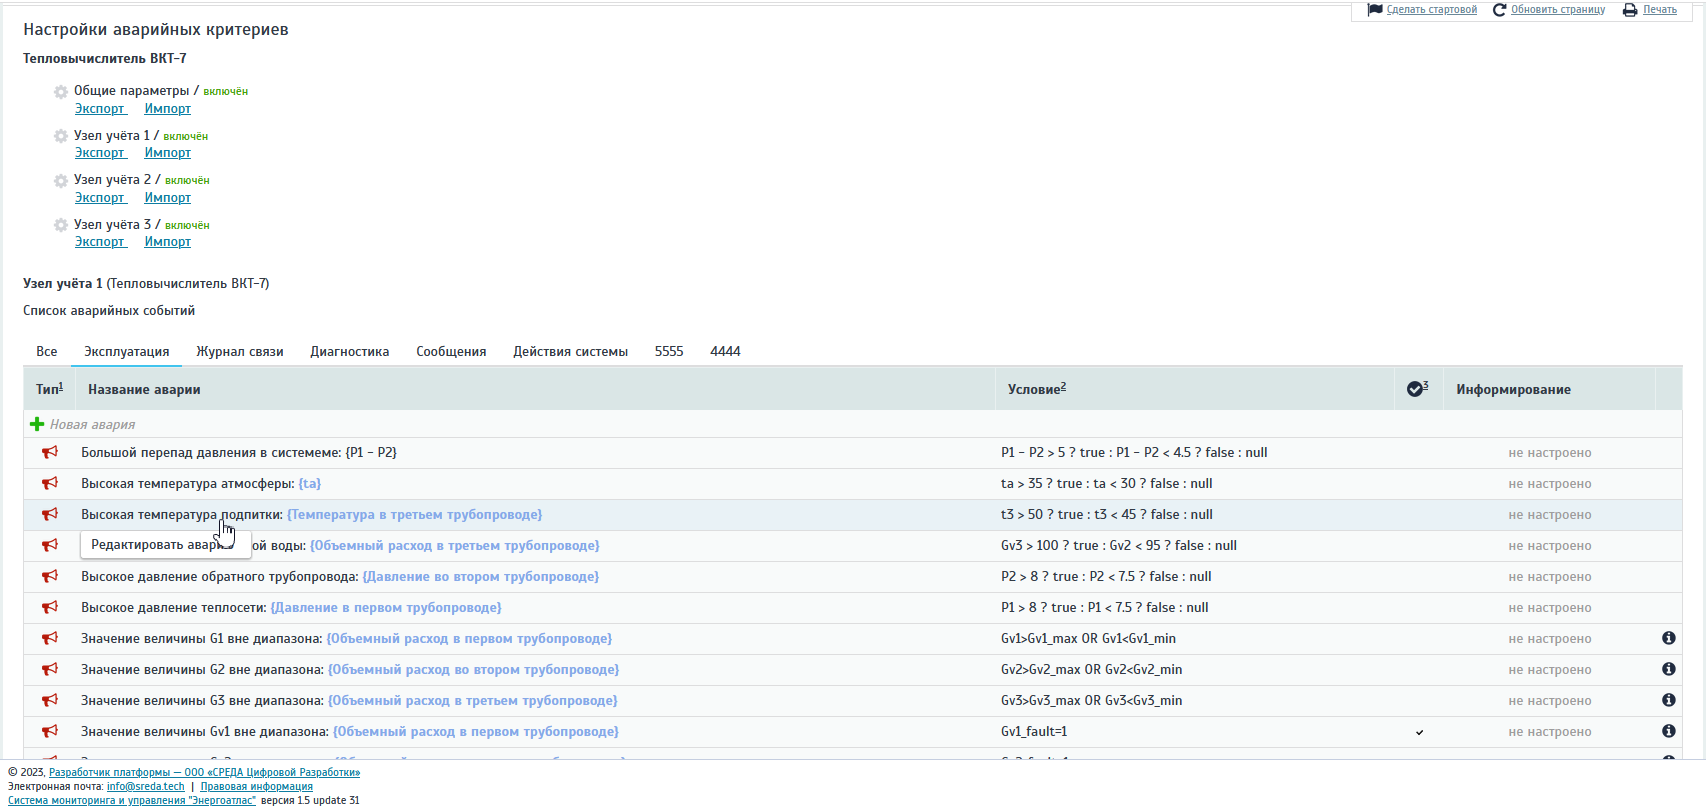Click megaphone icon for Высокая температура атмосферы row
The image size is (1706, 812).
49,484
